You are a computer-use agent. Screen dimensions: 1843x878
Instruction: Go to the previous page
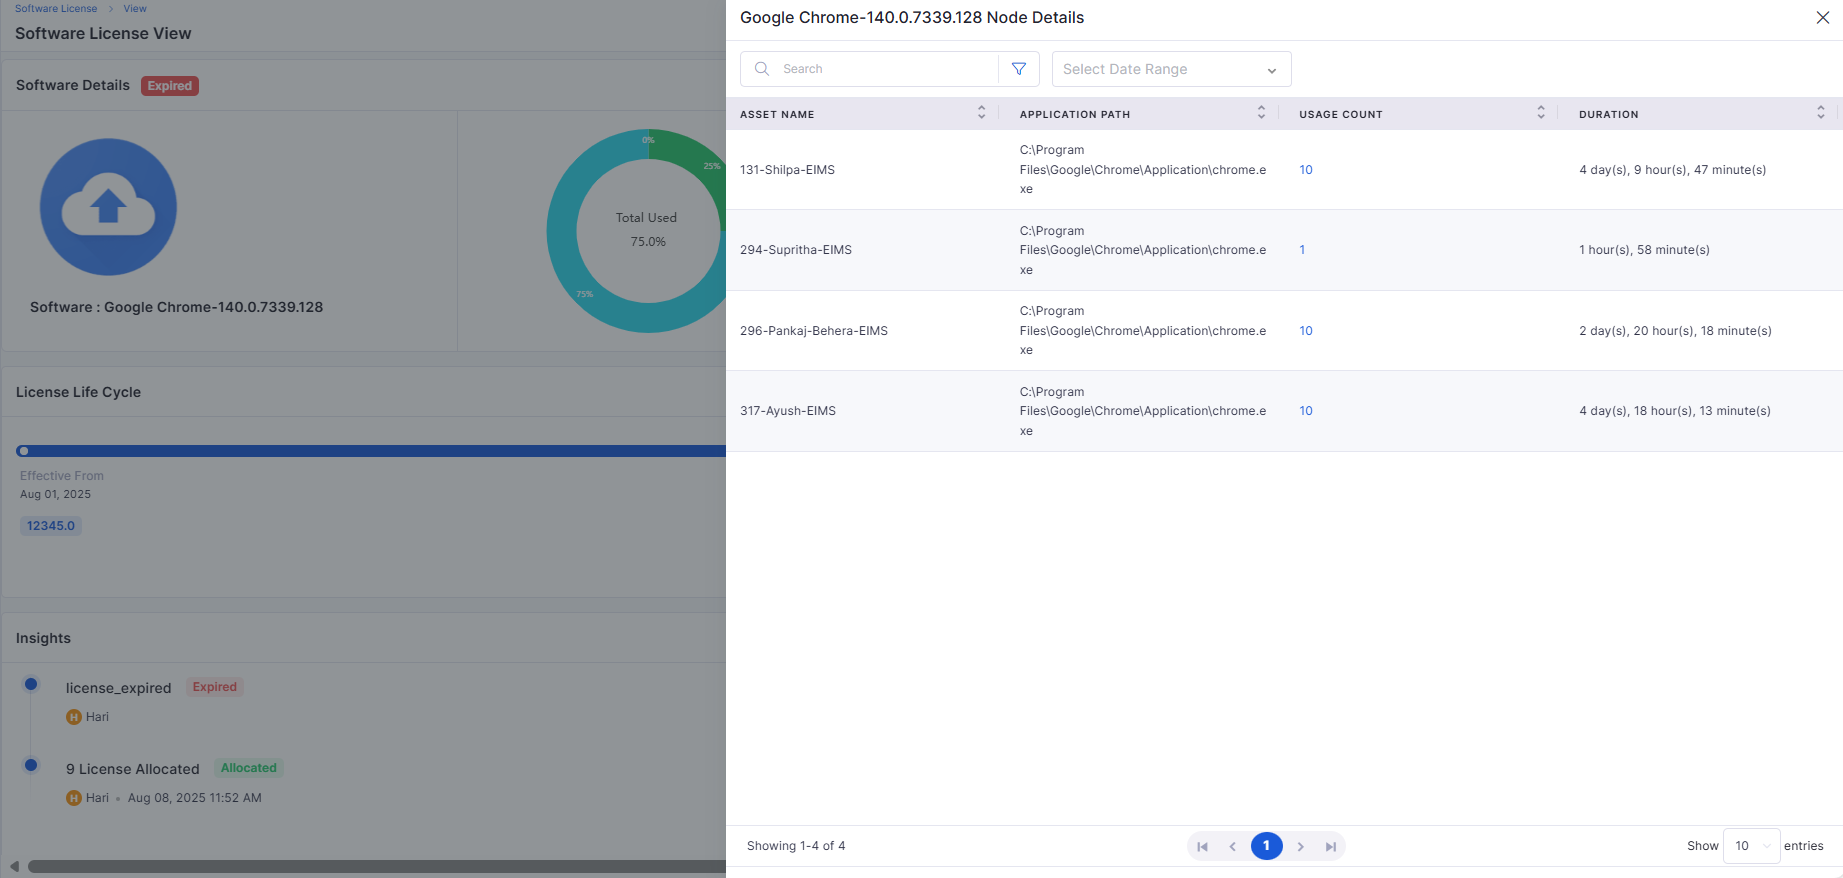[1232, 846]
